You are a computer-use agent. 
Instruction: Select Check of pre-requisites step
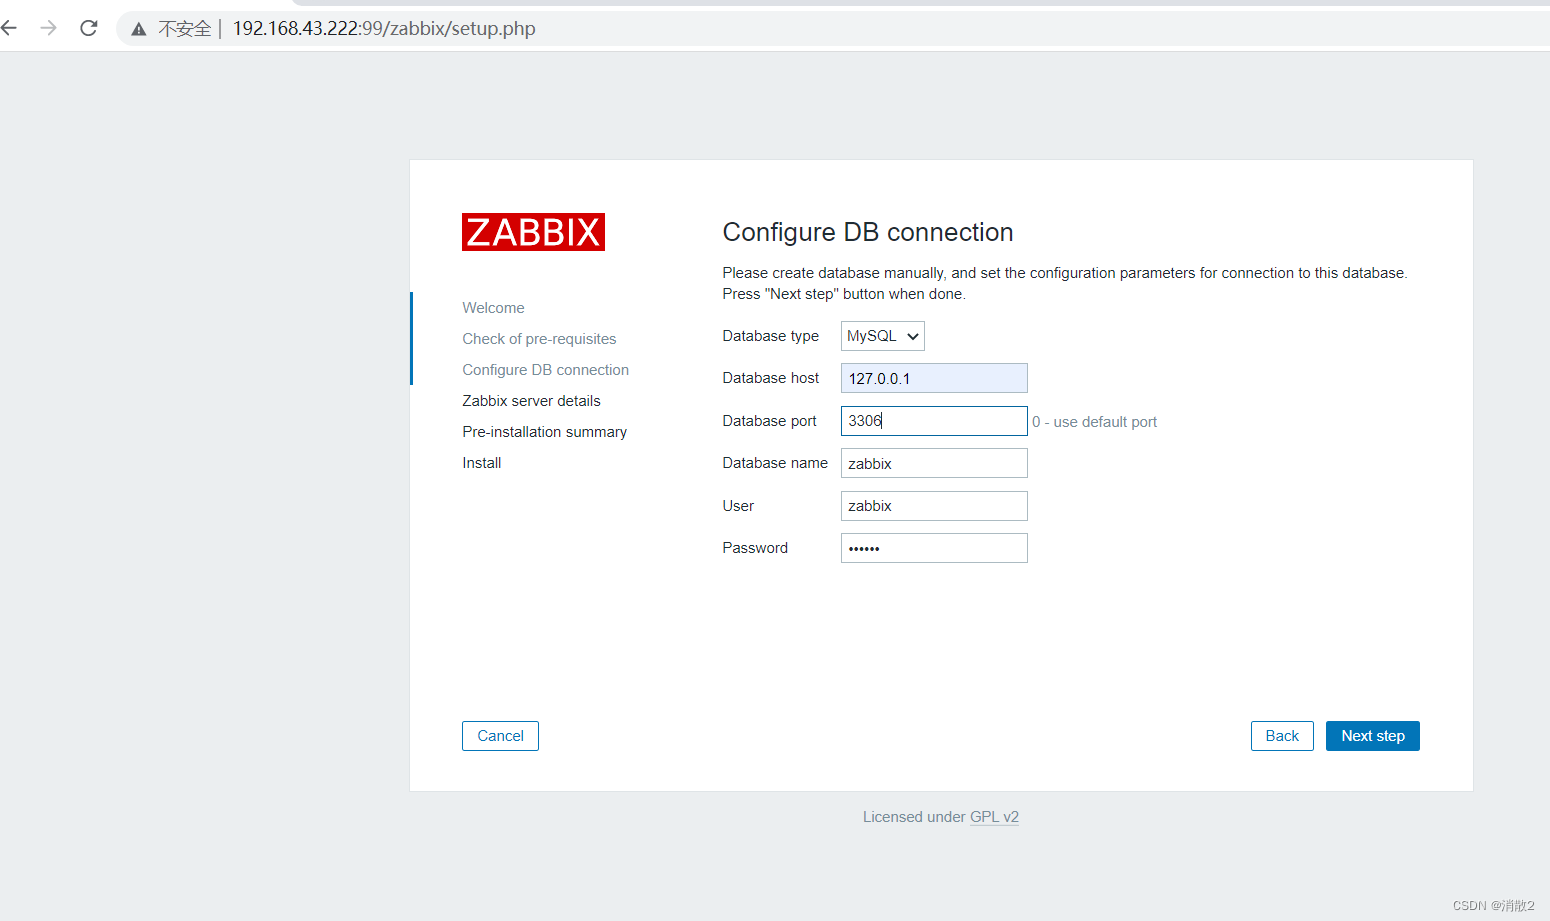point(539,339)
